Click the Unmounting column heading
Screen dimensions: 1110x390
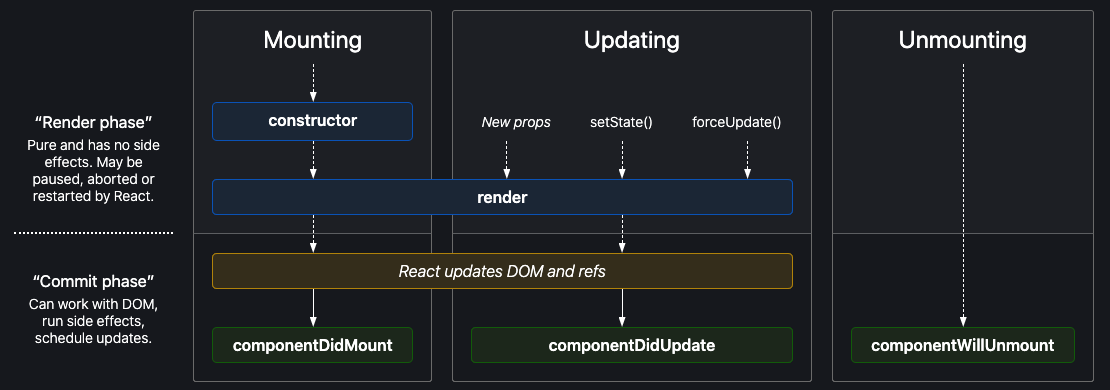pyautogui.click(x=963, y=40)
